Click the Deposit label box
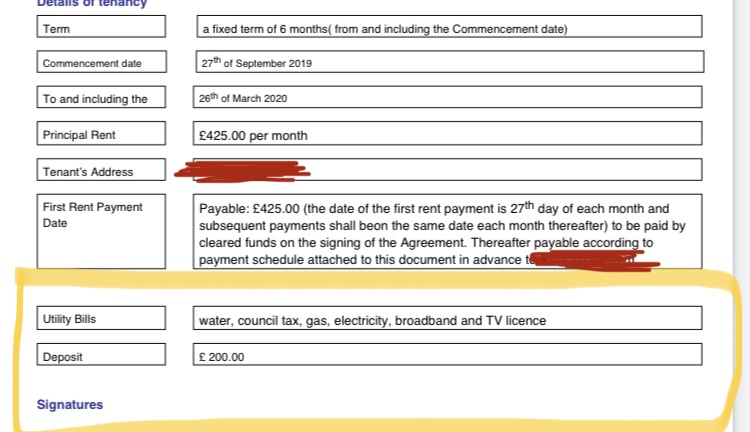 [101, 354]
